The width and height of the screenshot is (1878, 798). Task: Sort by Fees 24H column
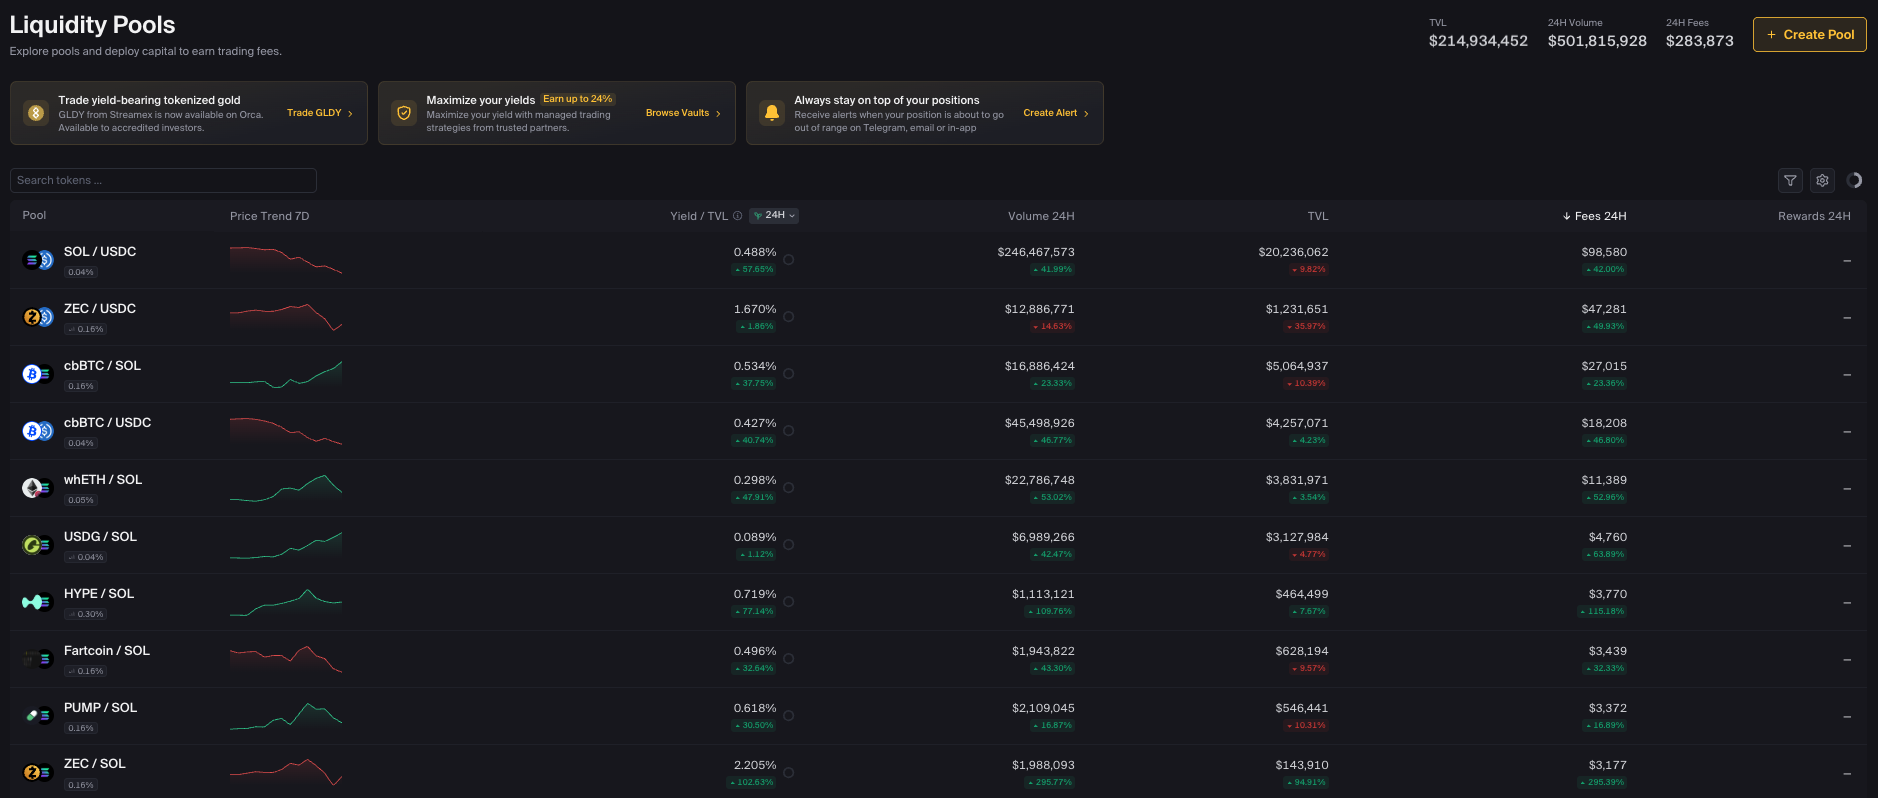1594,216
